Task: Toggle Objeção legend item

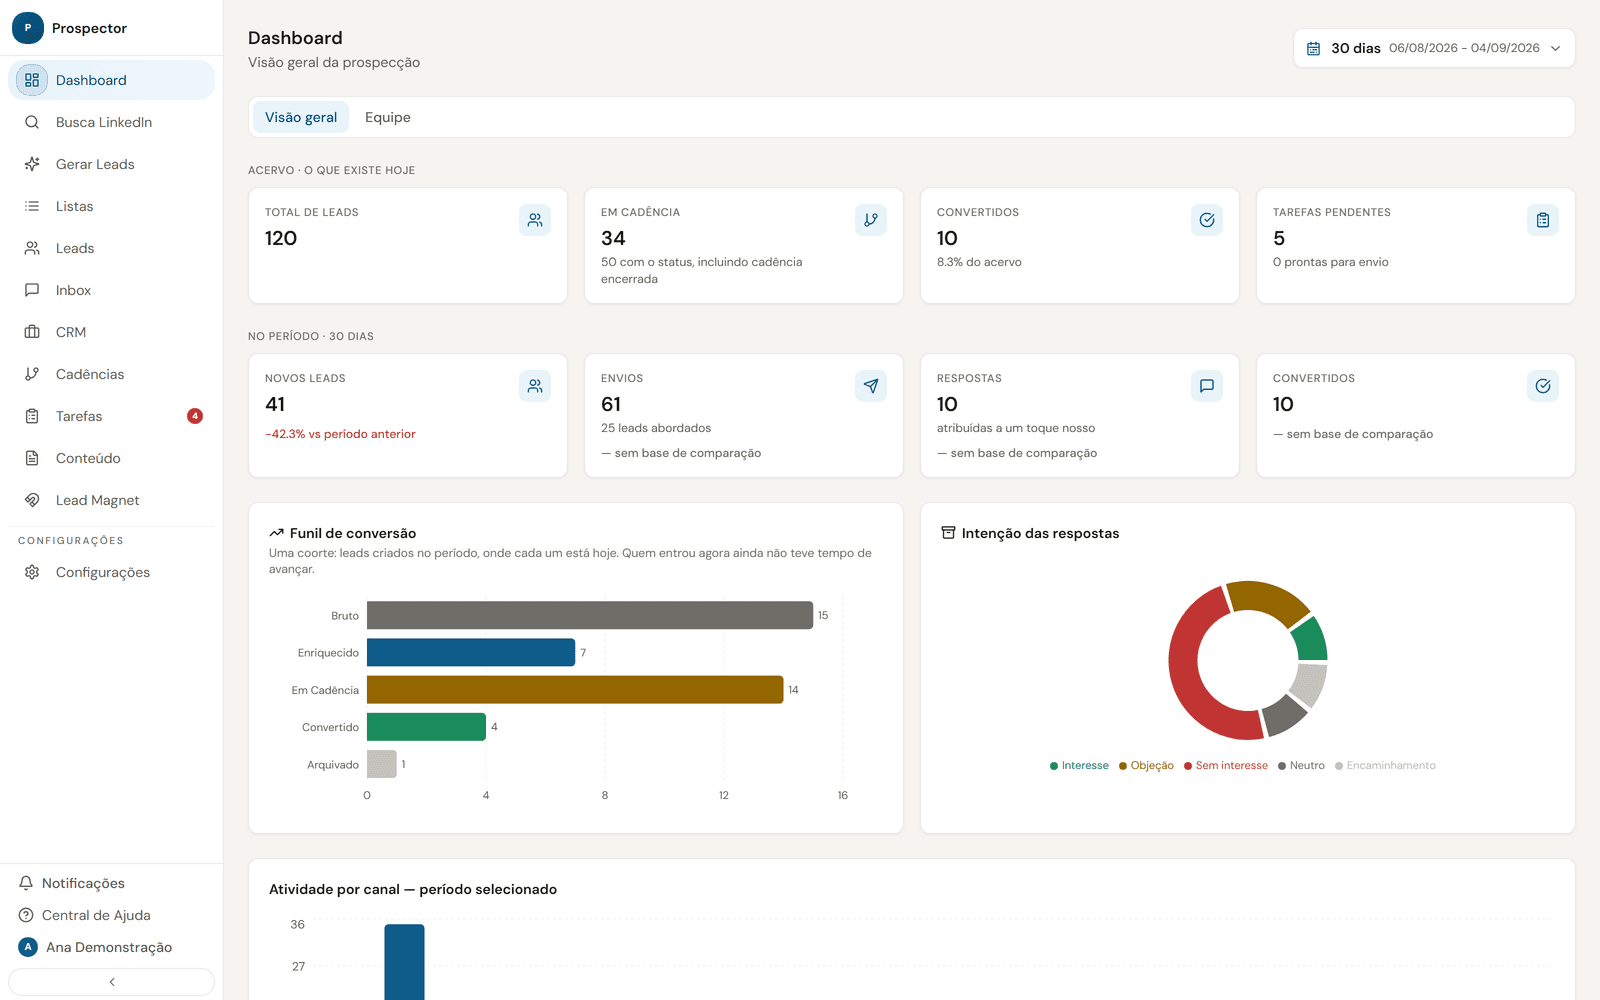Action: pos(1146,765)
